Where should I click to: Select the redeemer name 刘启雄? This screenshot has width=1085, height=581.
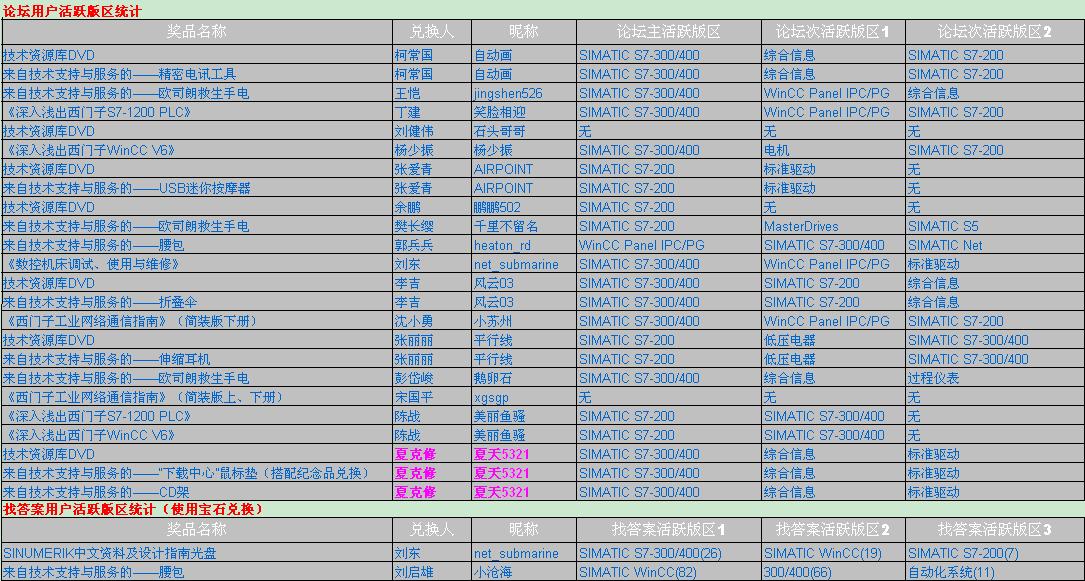pos(413,573)
